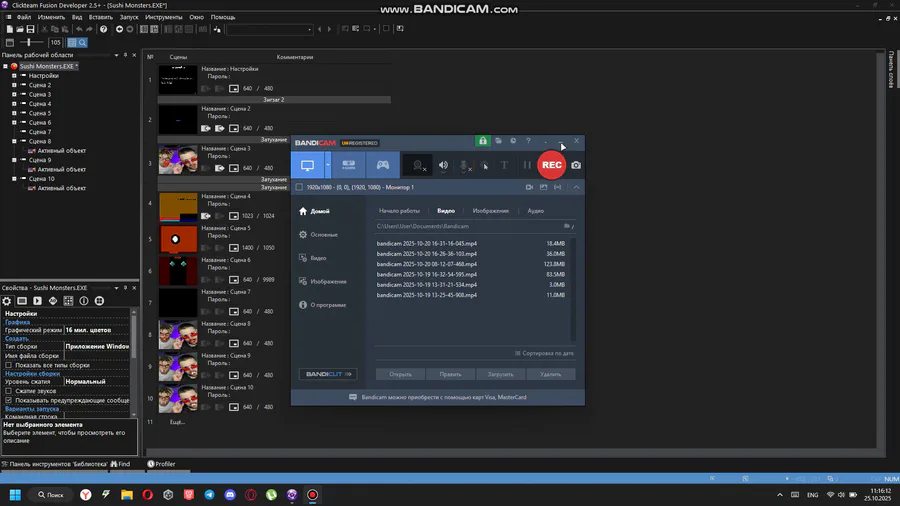Open О программе in Bandicam sidebar
The width and height of the screenshot is (900, 506).
point(323,305)
